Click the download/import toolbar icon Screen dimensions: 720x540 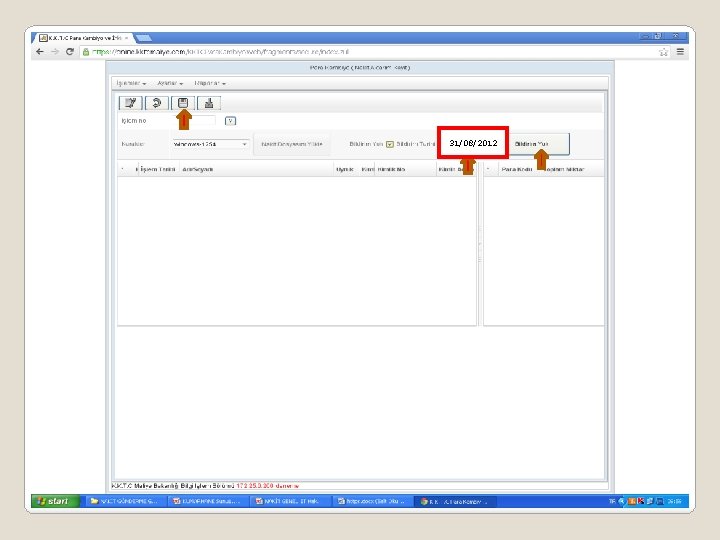point(209,103)
